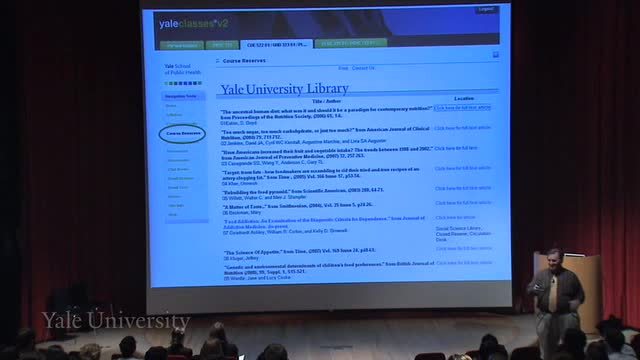640x360 pixels.
Task: Select the active CDE 572 01 tab
Action: (x=277, y=44)
